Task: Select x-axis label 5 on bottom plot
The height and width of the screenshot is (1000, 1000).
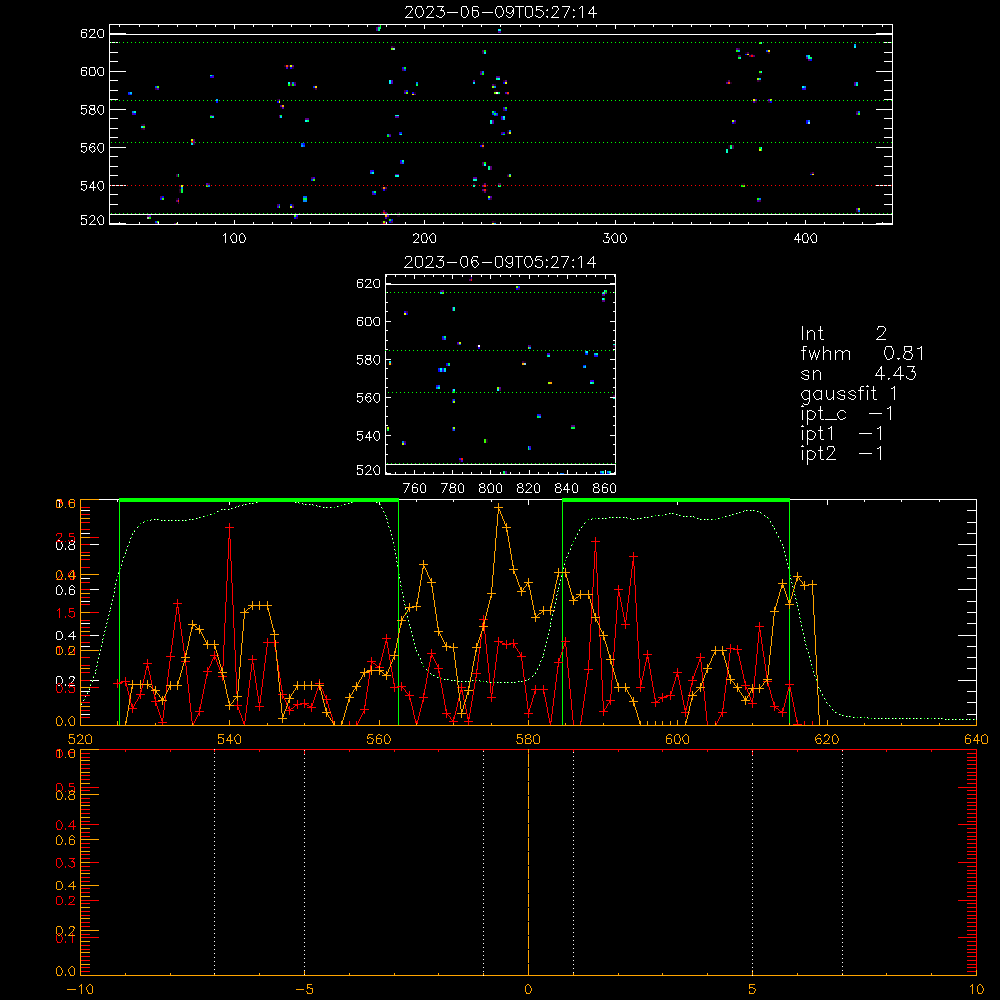Action: pos(753,989)
